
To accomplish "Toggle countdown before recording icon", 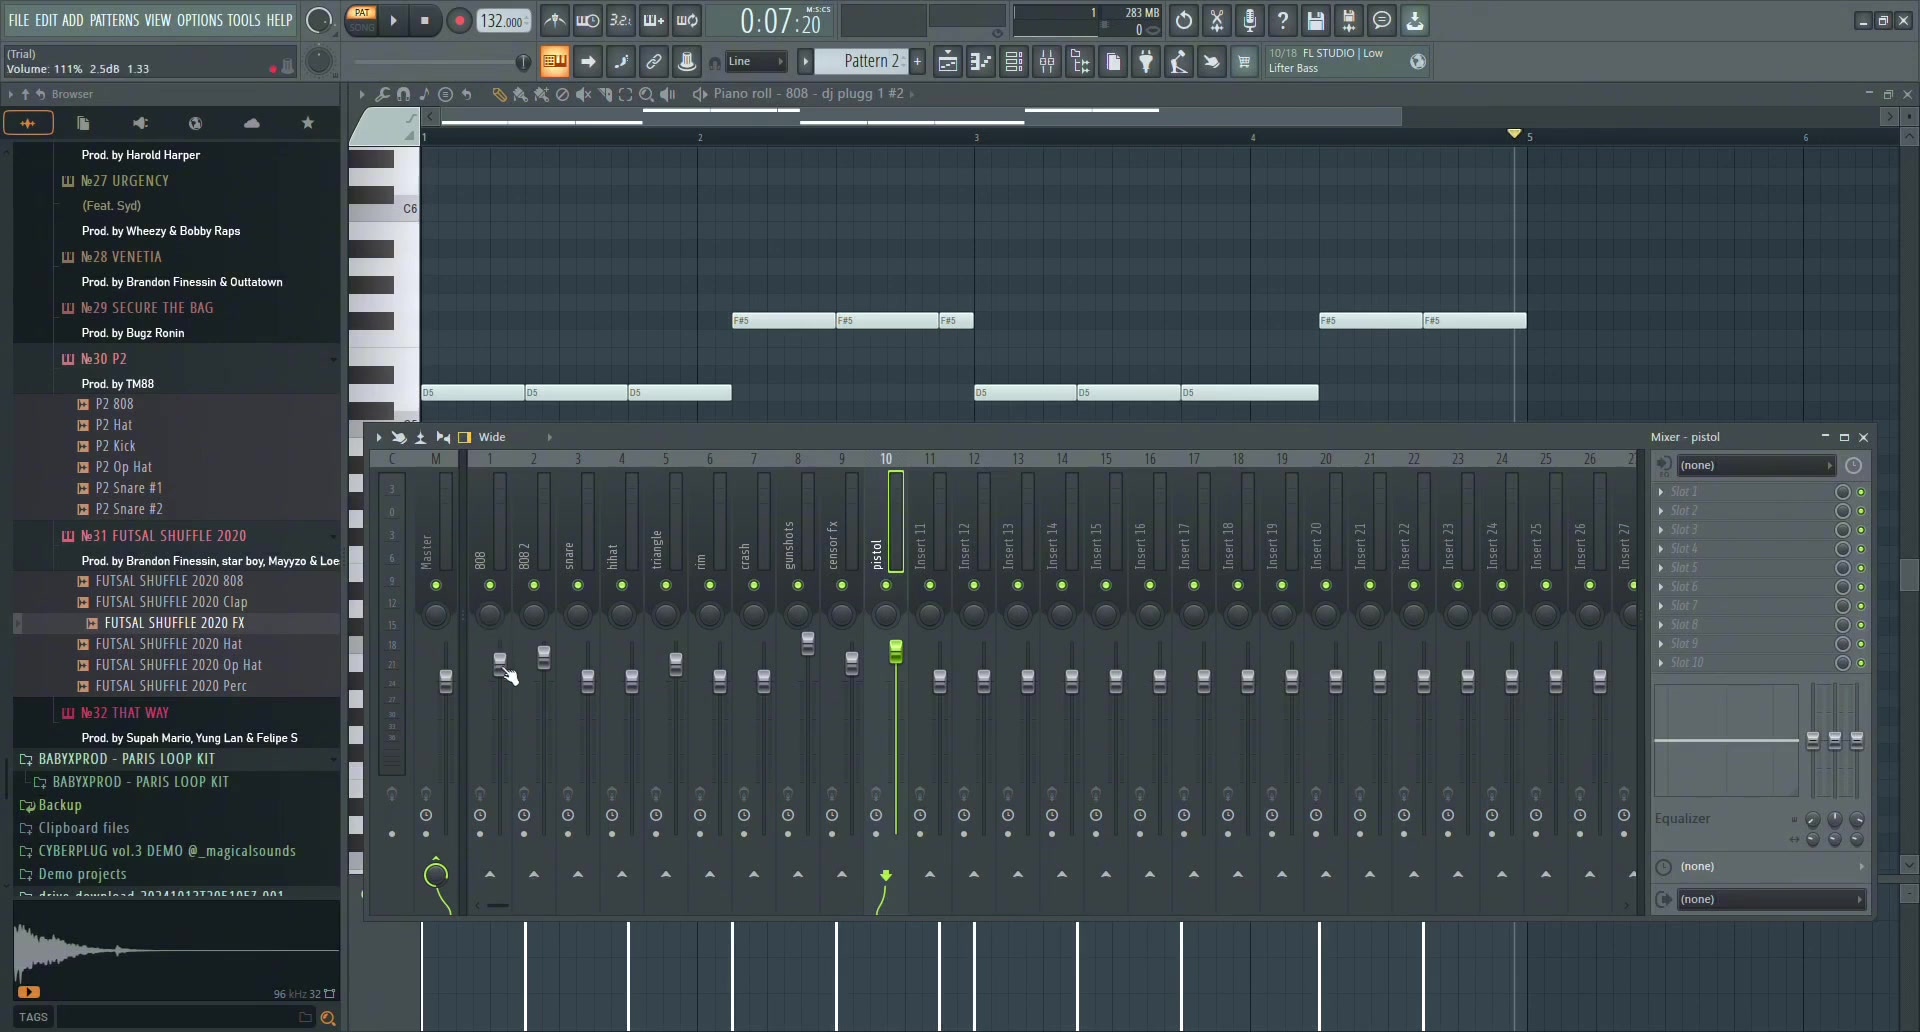I will pyautogui.click(x=621, y=20).
